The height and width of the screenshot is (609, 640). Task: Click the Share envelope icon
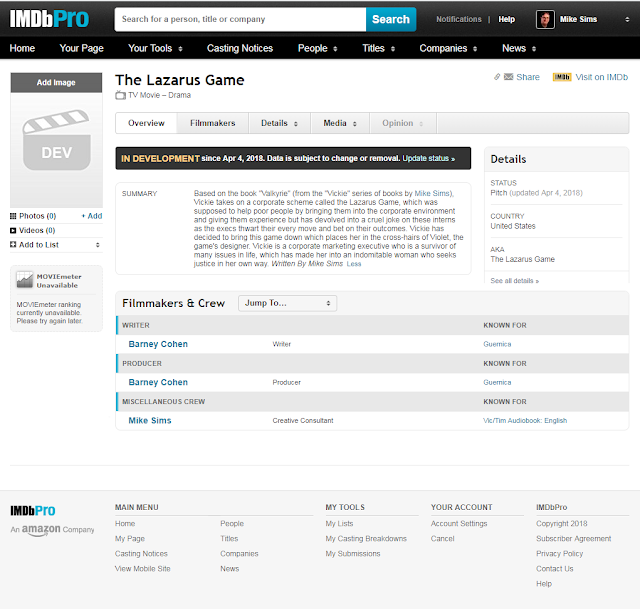click(508, 77)
